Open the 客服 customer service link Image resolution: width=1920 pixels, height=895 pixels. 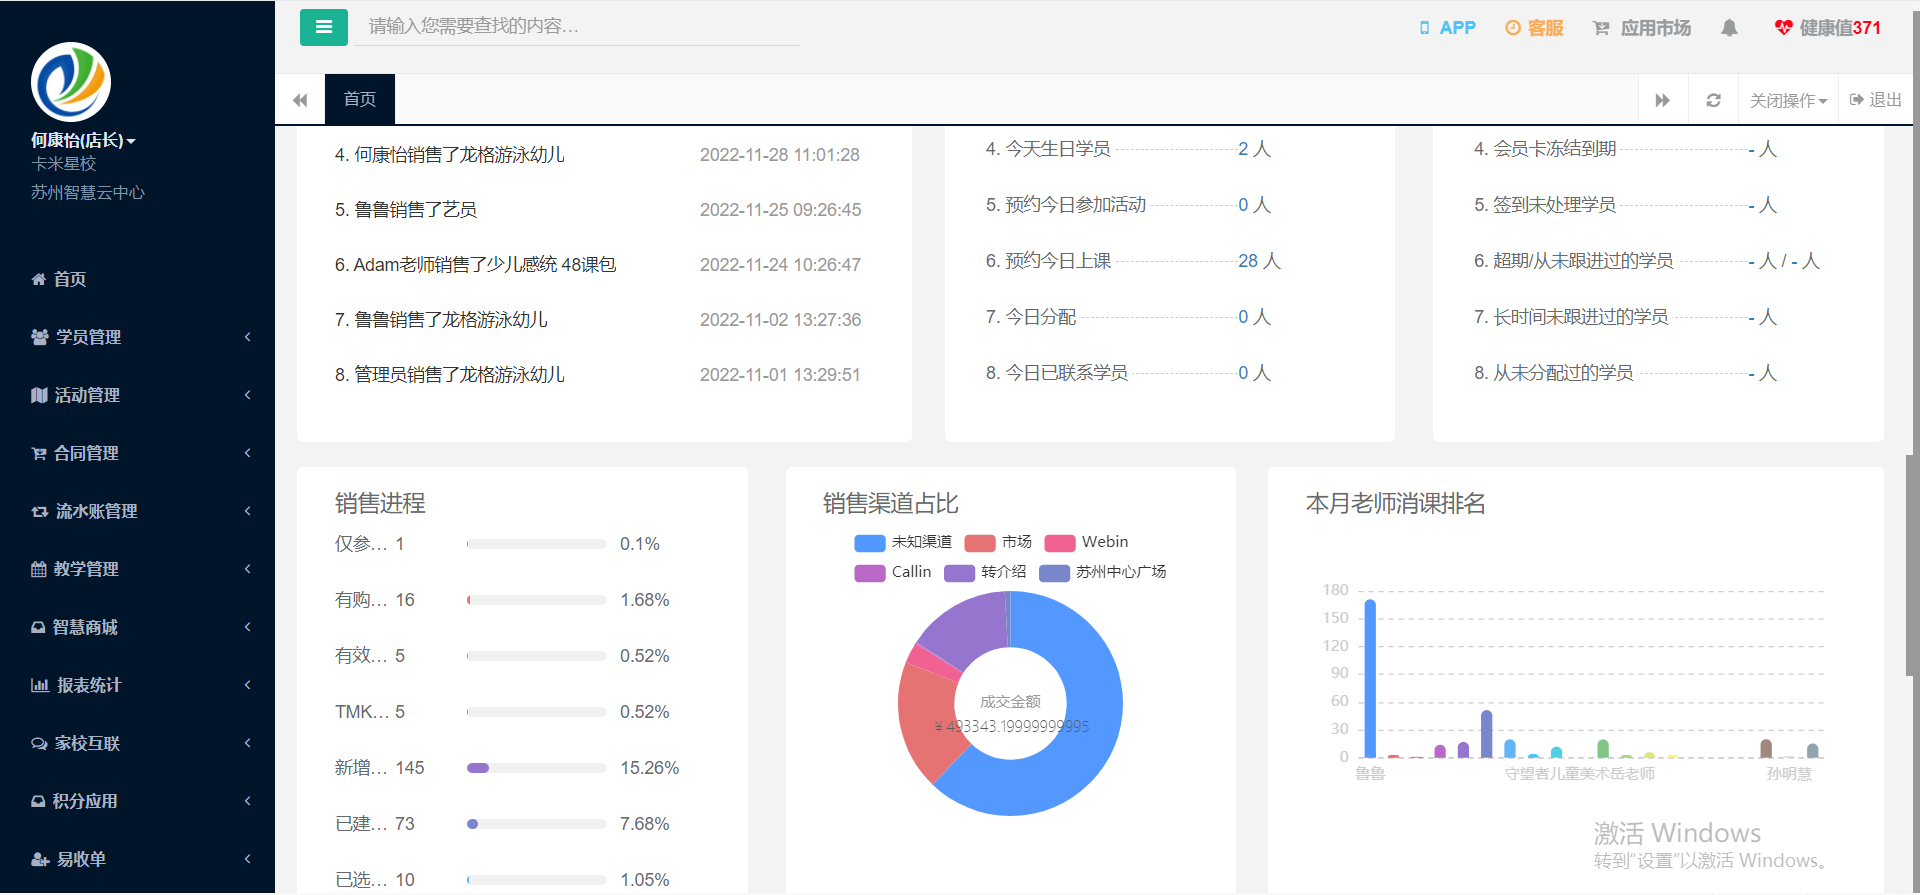click(x=1534, y=28)
